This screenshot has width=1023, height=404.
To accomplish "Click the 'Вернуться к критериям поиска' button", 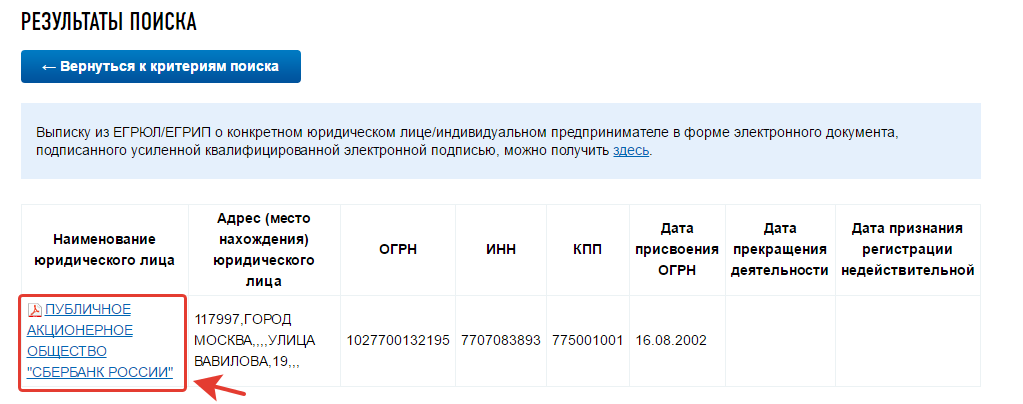I will tap(161, 66).
